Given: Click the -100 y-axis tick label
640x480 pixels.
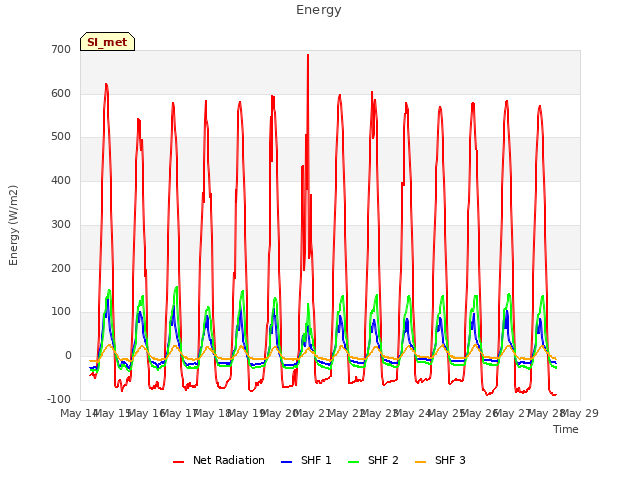Looking at the screenshot, I should pyautogui.click(x=59, y=399).
